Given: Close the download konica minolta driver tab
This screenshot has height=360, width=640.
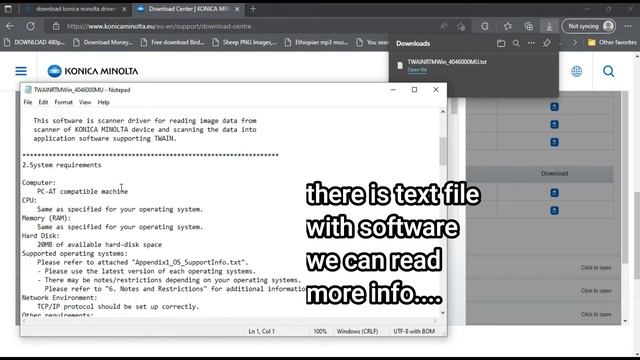Looking at the screenshot, I should pos(124,9).
